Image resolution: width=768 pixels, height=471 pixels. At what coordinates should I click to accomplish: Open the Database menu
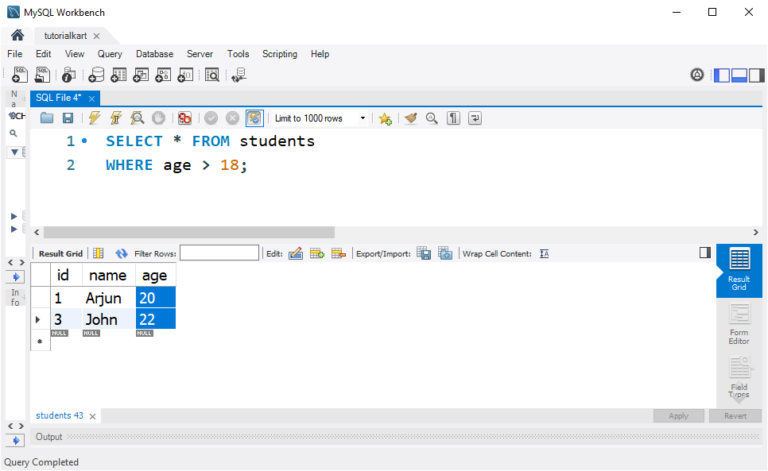tap(154, 54)
